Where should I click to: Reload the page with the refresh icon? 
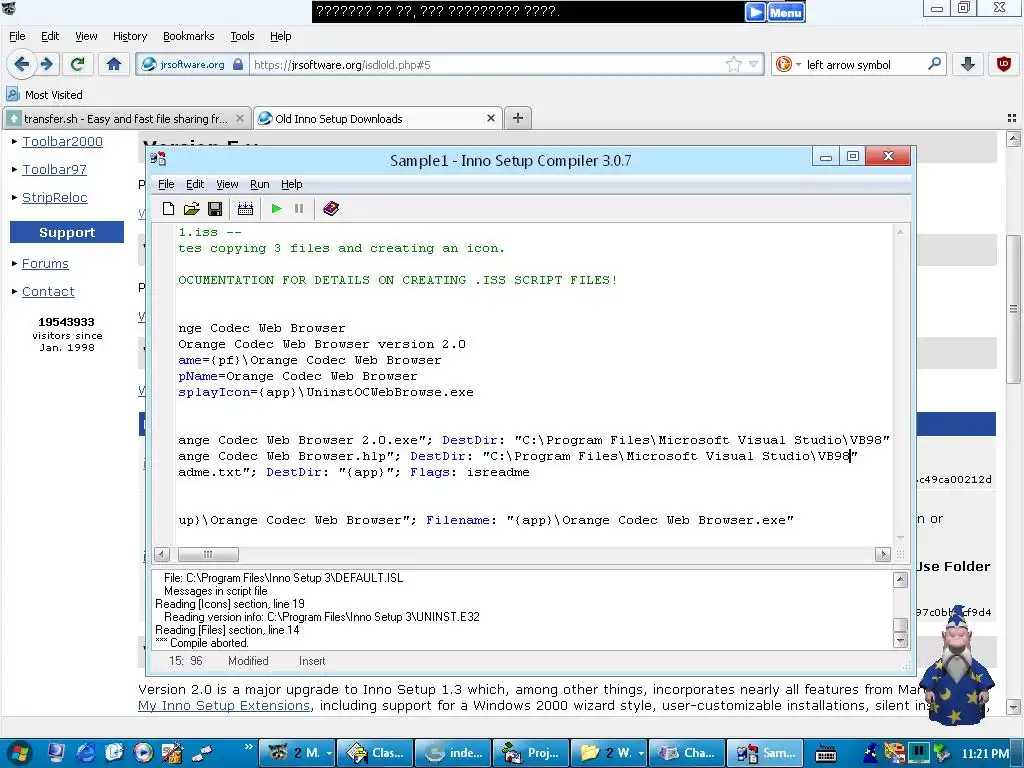(x=78, y=64)
